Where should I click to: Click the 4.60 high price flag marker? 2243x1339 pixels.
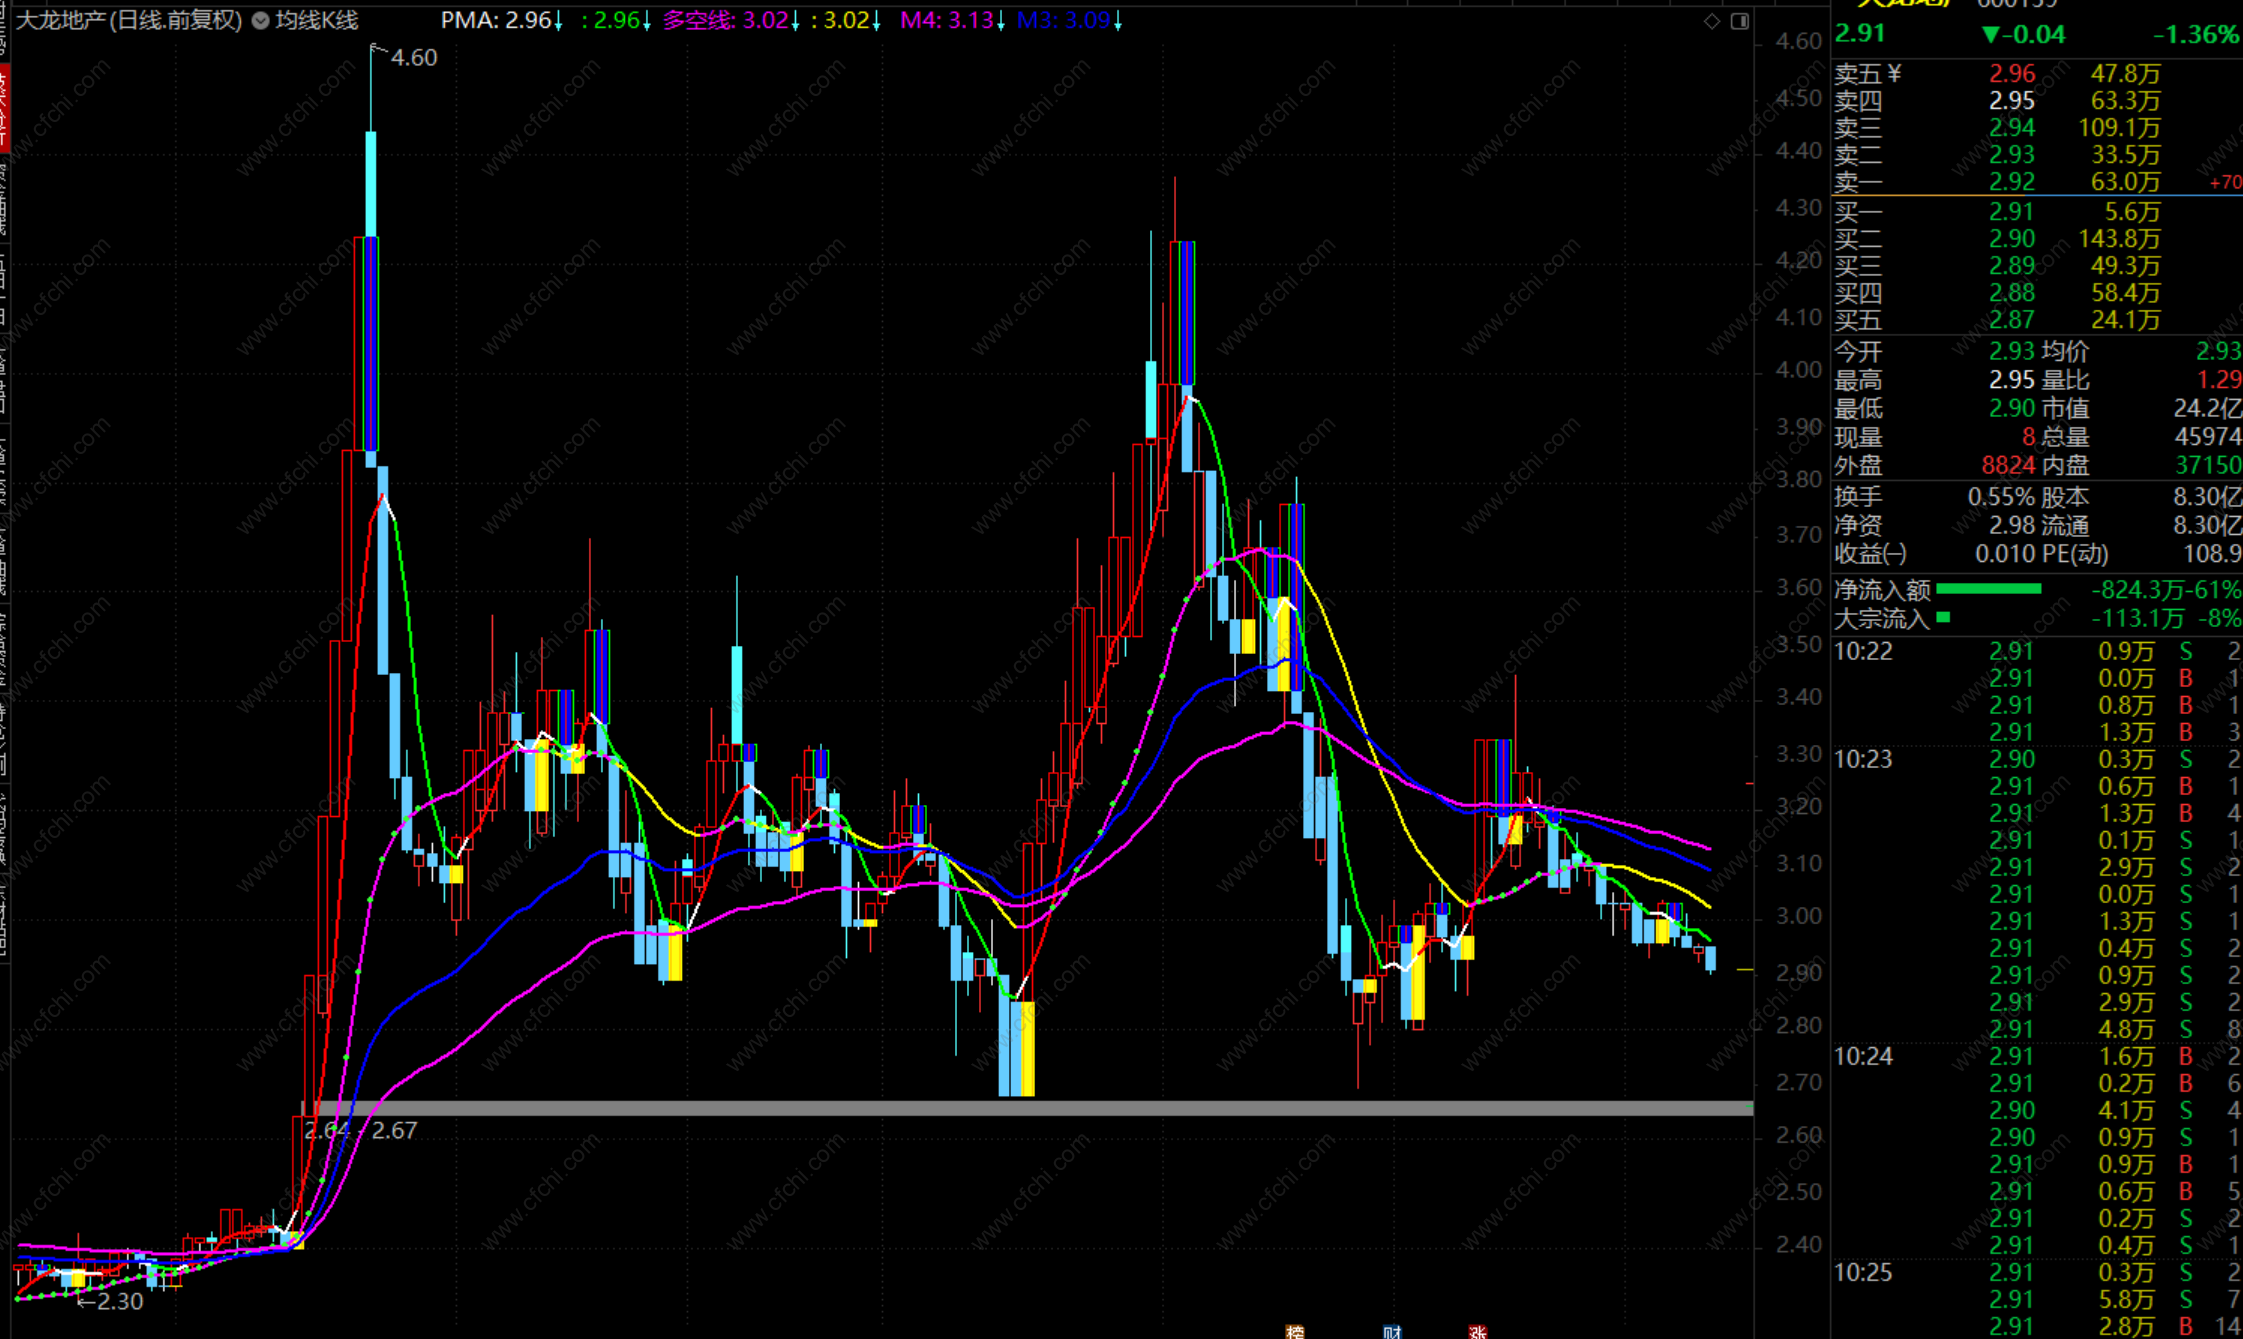point(404,57)
